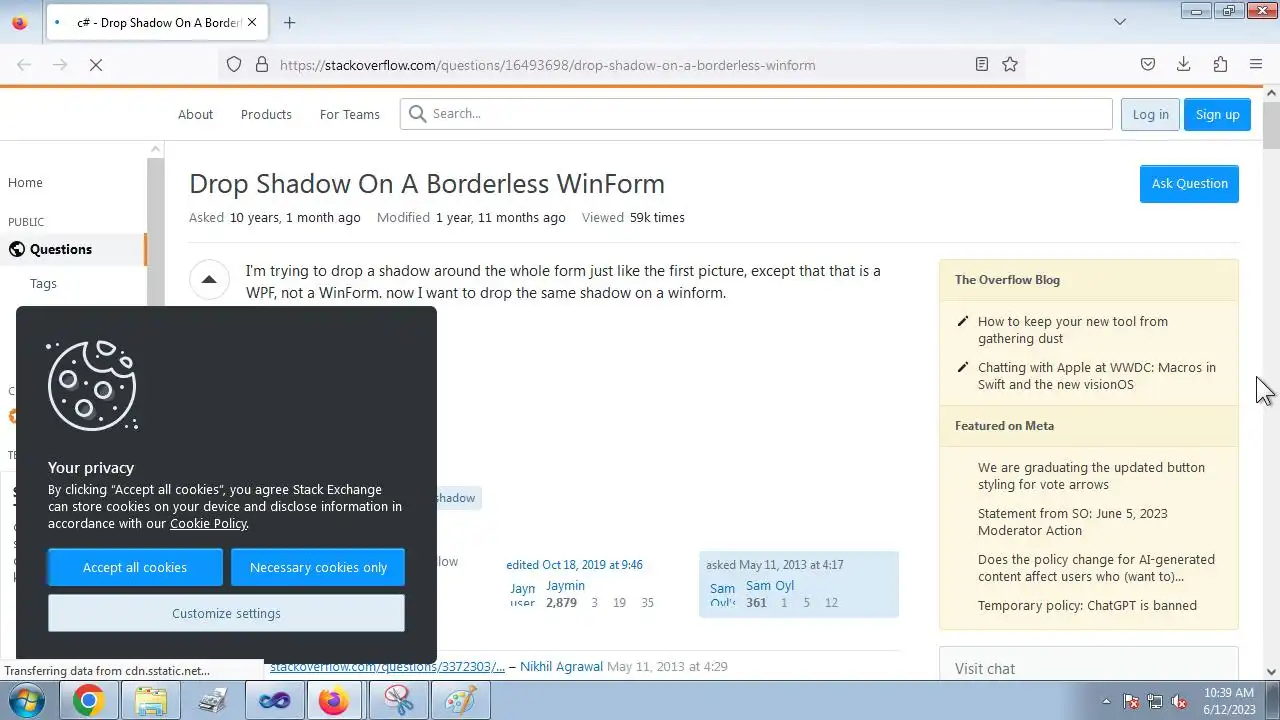This screenshot has height=720, width=1280.
Task: Open the Snipping Tool scissors taskbar icon
Action: (398, 701)
